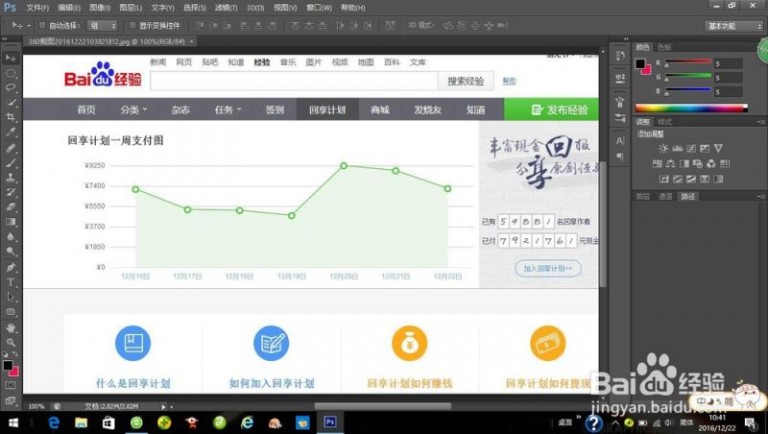The image size is (768, 434).
Task: Click the Photoshop taskbar icon
Action: 330,422
